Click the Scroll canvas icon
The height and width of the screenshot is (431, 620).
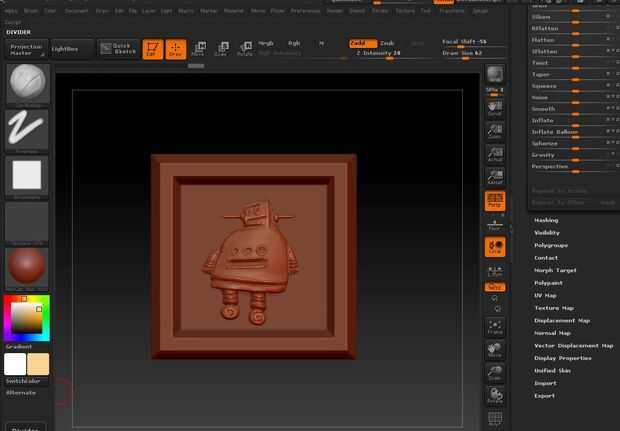point(495,108)
